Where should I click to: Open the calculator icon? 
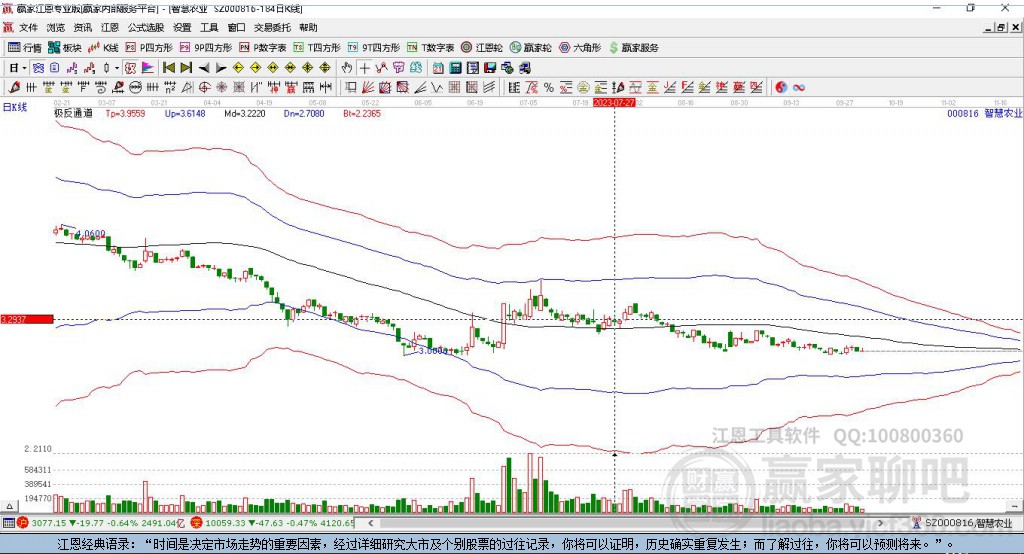click(456, 68)
